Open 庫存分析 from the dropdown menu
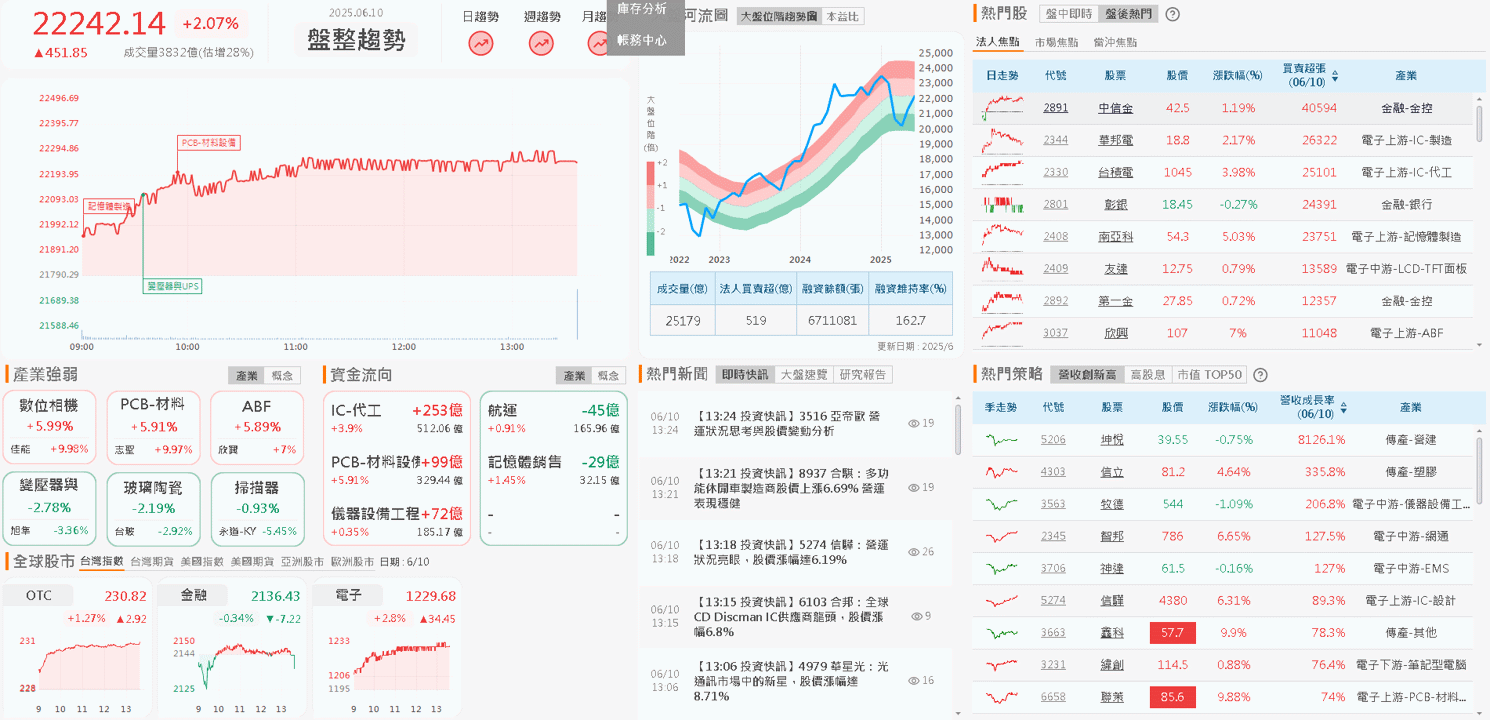The width and height of the screenshot is (1490, 720). [642, 9]
